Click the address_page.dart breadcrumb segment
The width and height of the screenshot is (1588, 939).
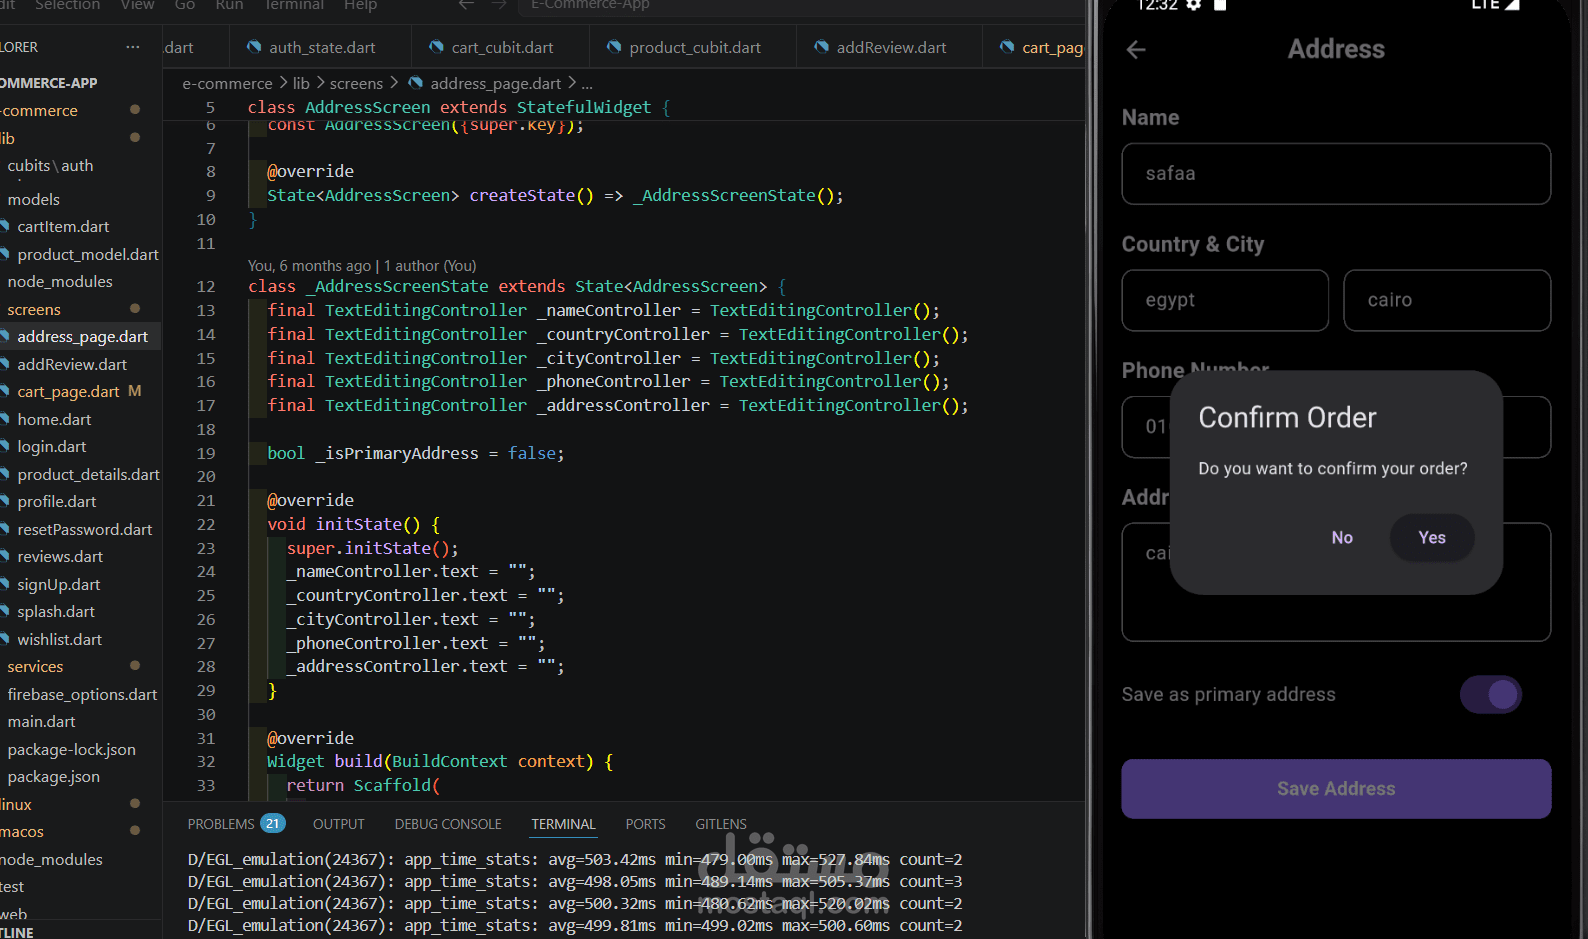(x=495, y=83)
